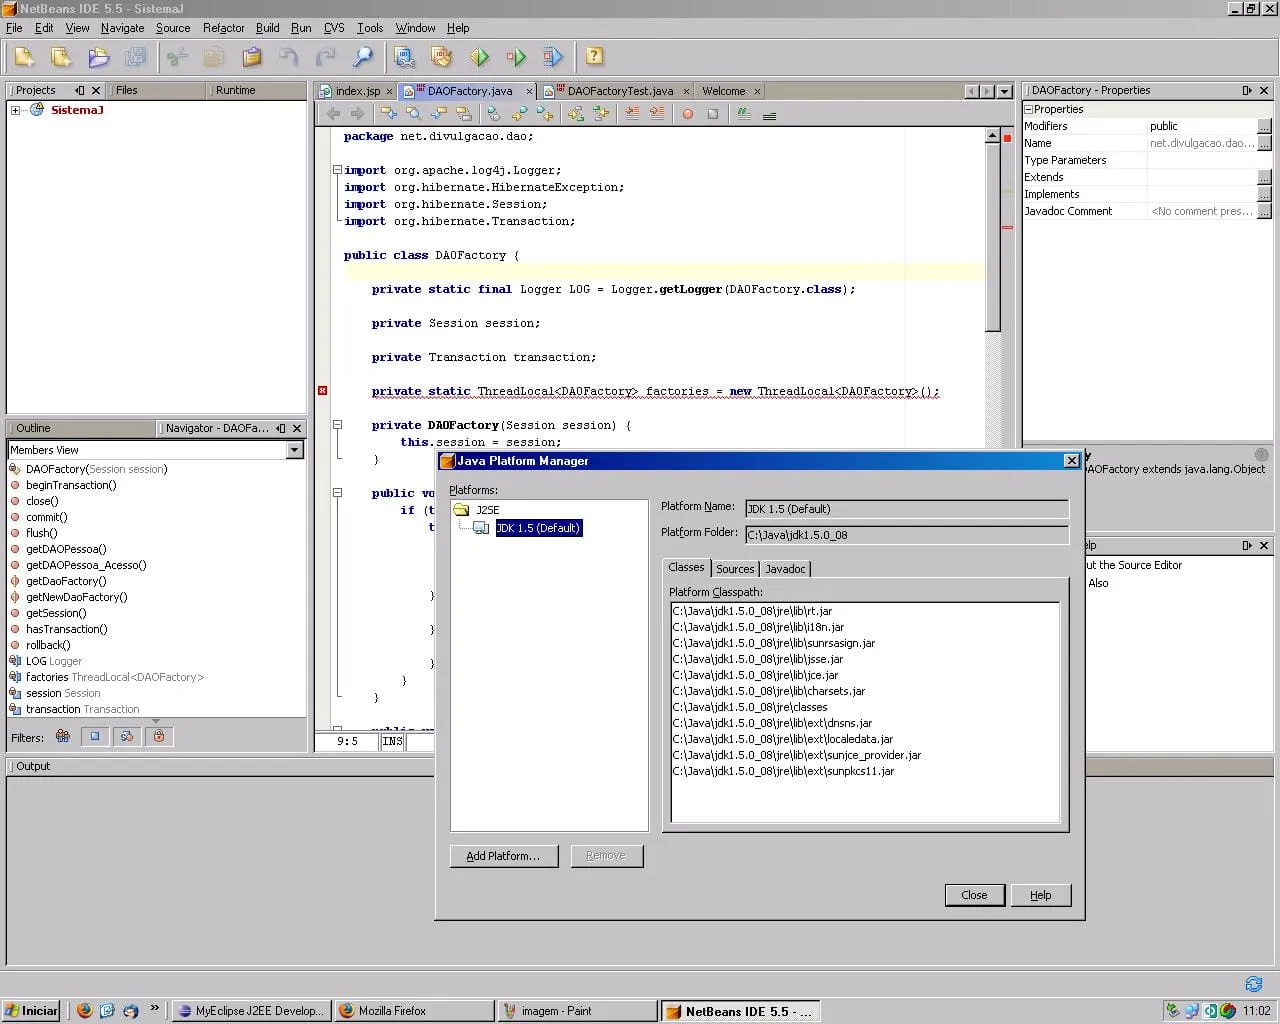The width and height of the screenshot is (1280, 1024).
Task: Toggle the non-public members lock filter
Action: pos(159,737)
